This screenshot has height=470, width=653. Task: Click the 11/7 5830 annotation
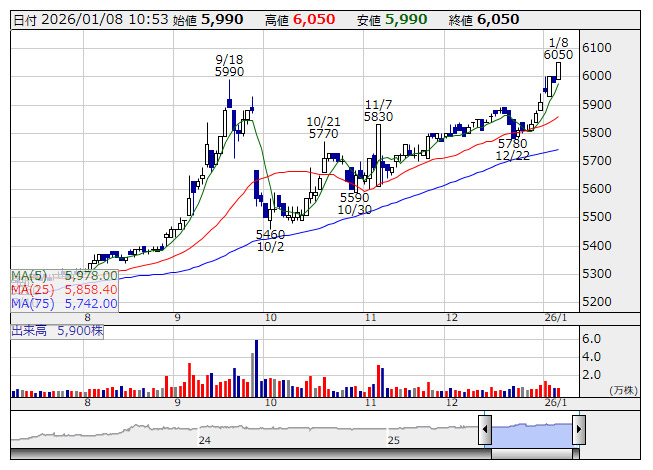coord(378,110)
